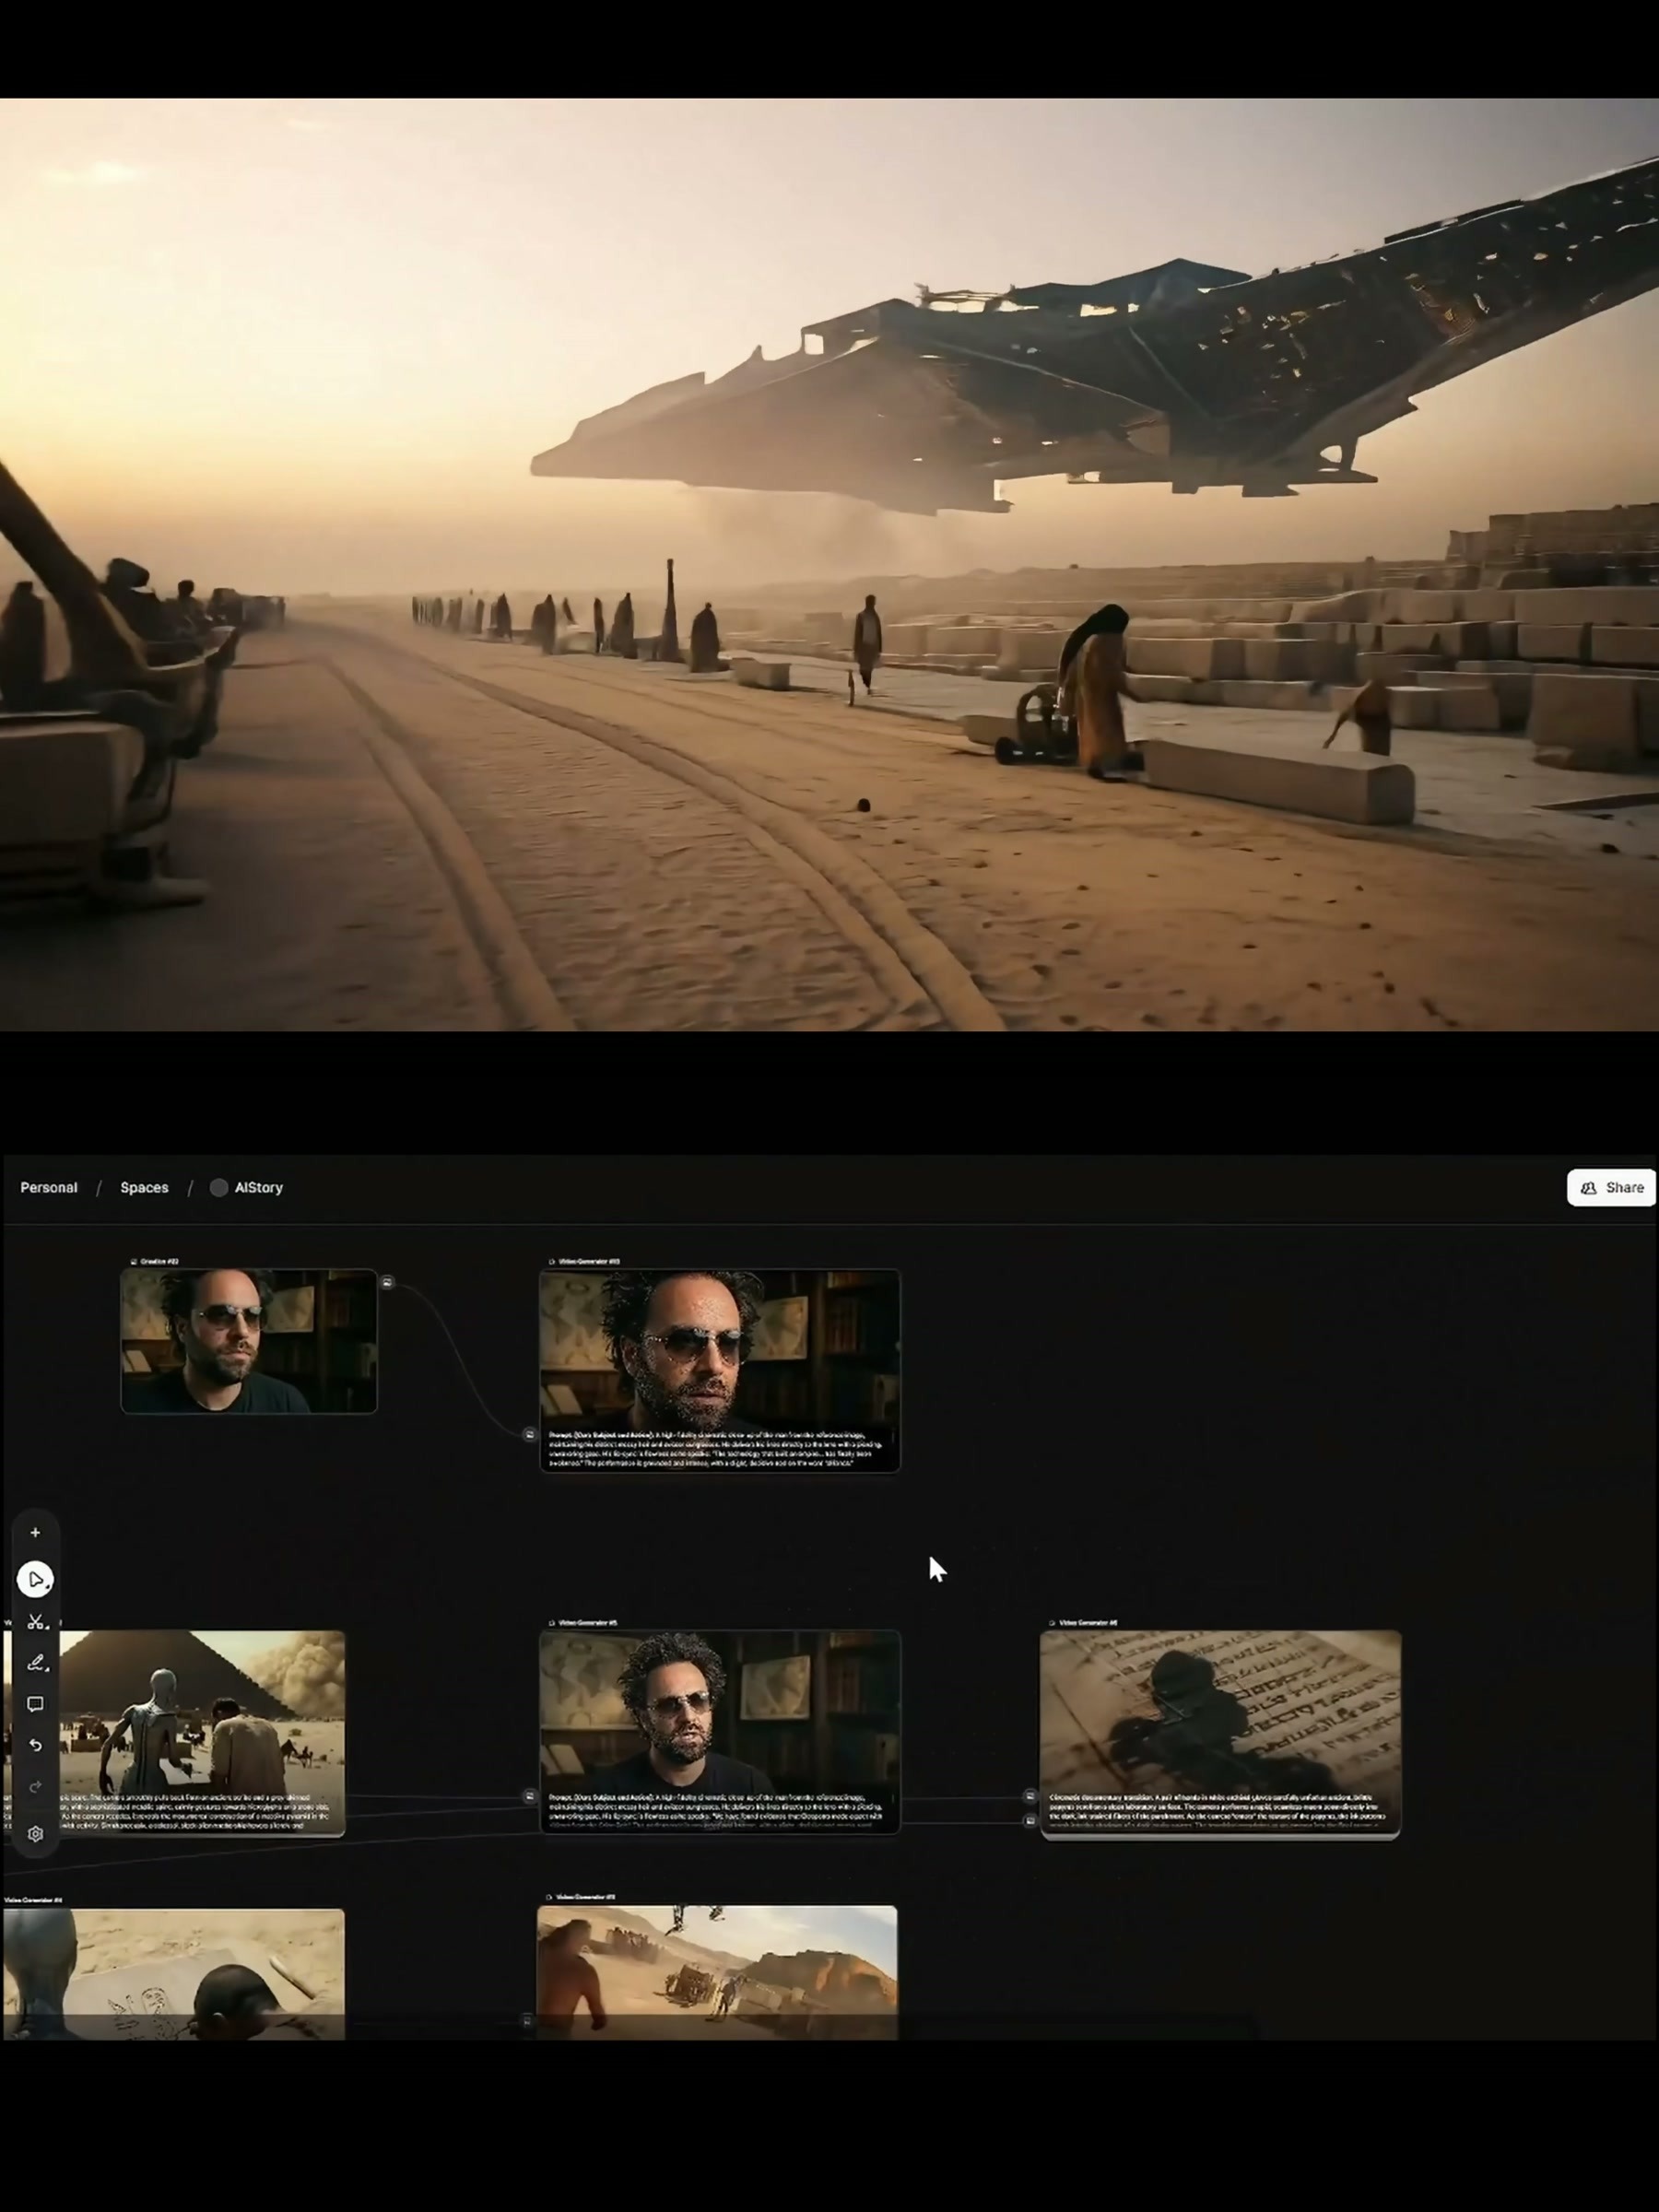Click the AIStory breadcrumb name
The image size is (1659, 2212).
pyautogui.click(x=259, y=1187)
